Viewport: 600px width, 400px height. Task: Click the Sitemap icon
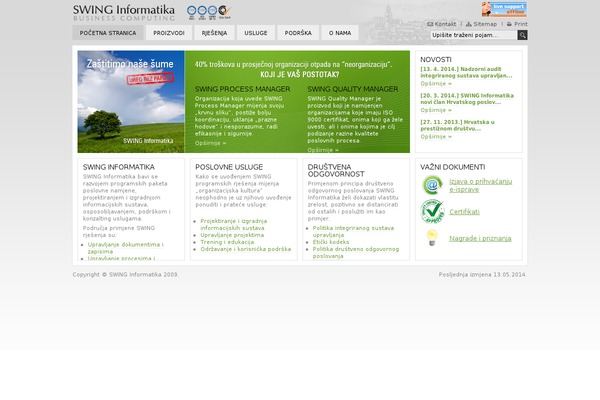[x=469, y=24]
